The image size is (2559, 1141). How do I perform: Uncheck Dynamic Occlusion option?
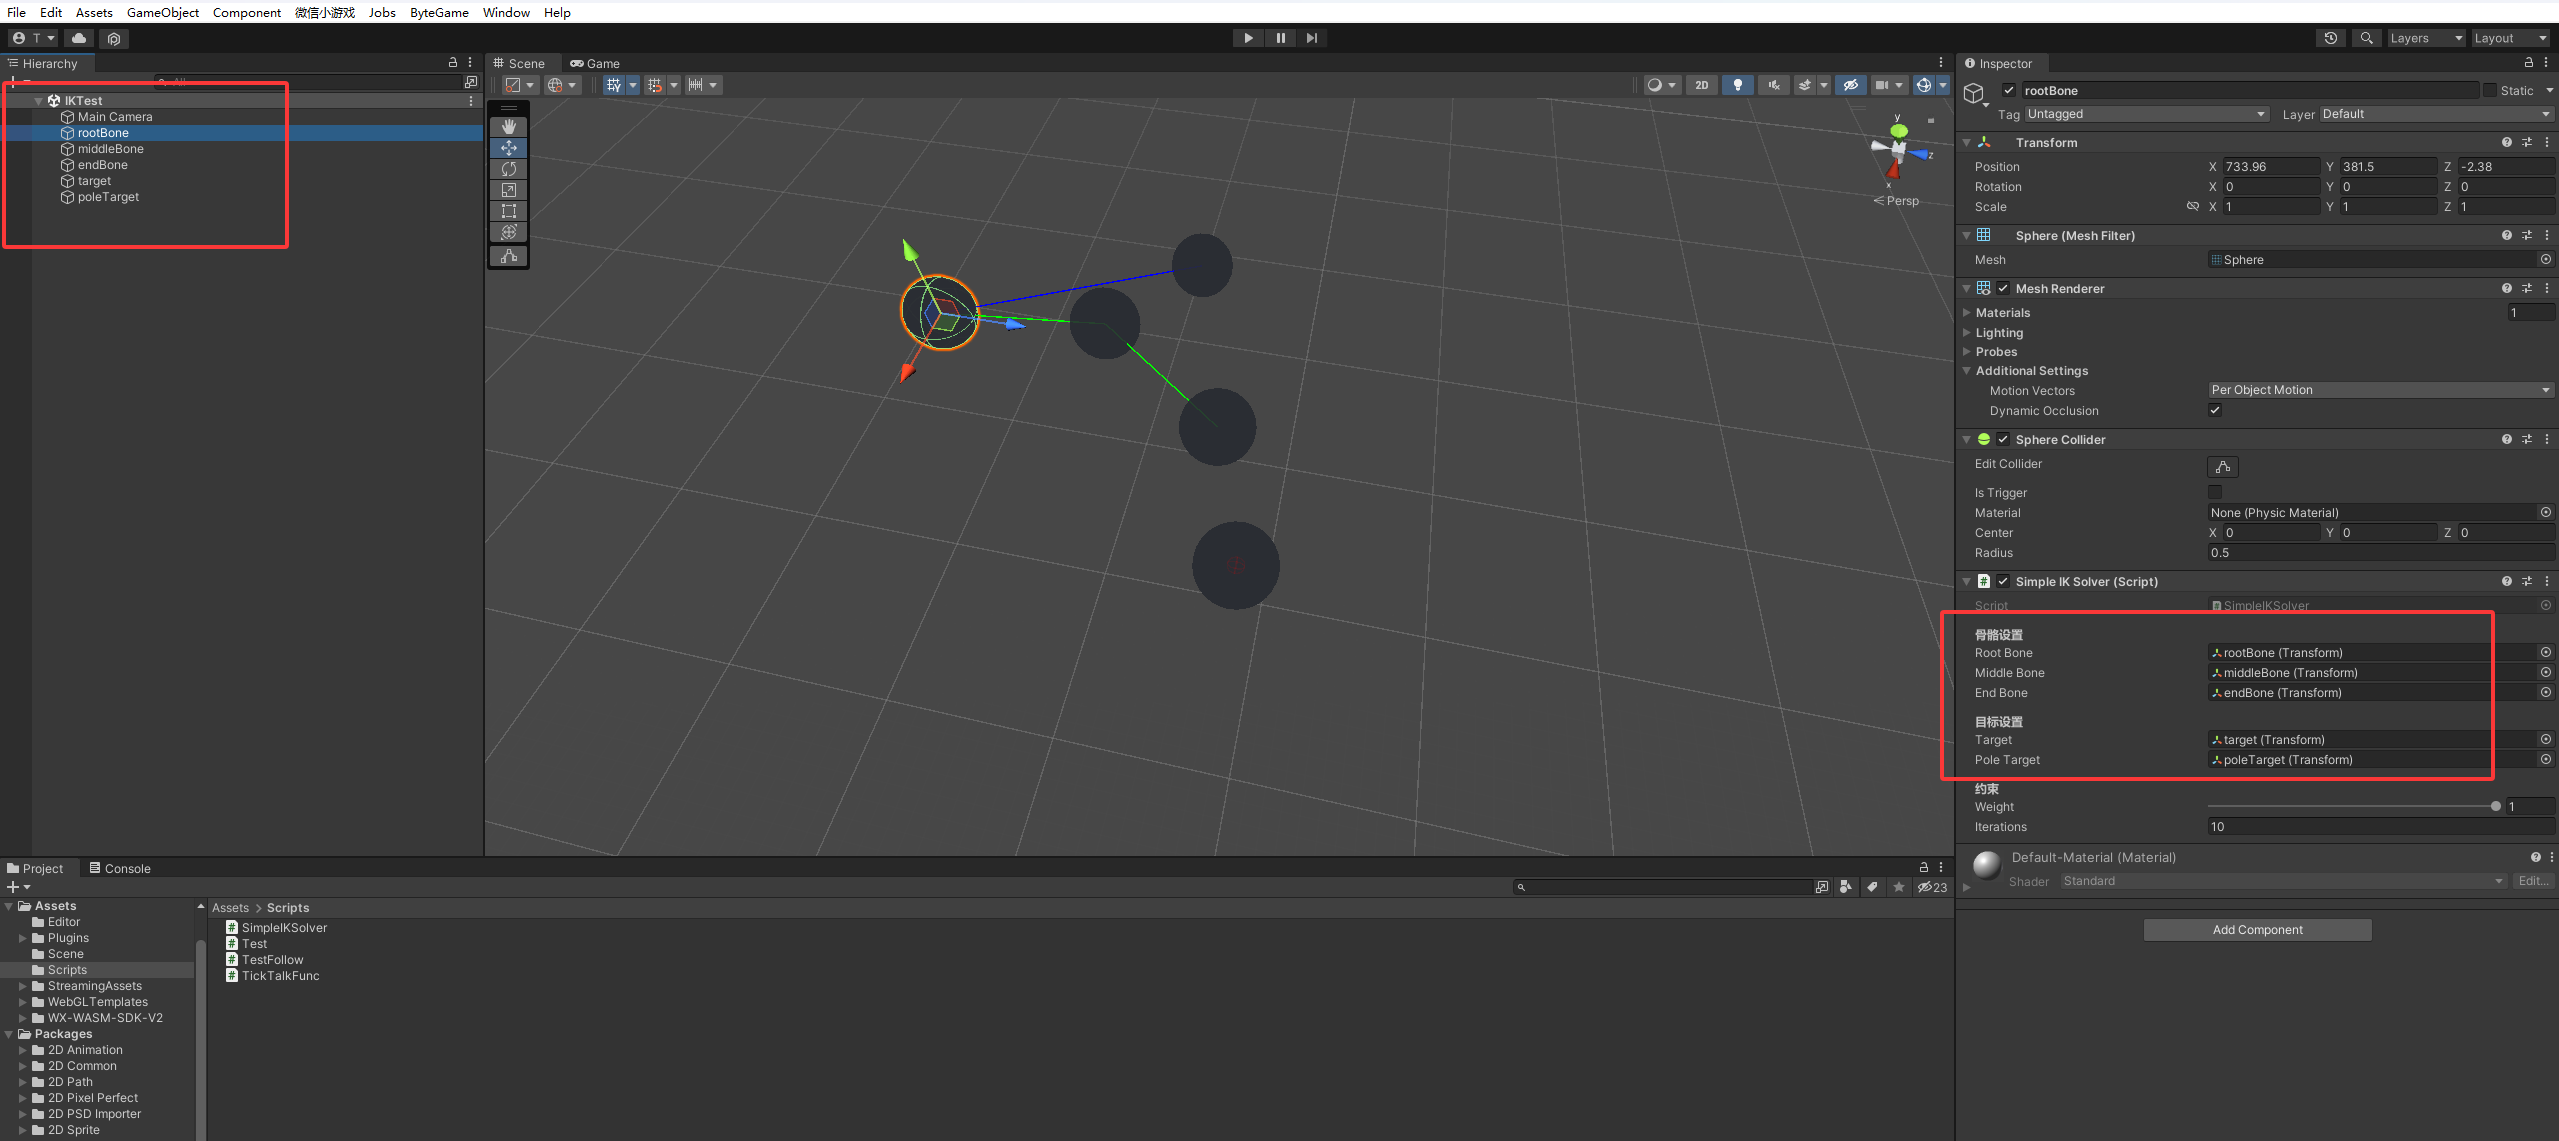click(x=2215, y=410)
